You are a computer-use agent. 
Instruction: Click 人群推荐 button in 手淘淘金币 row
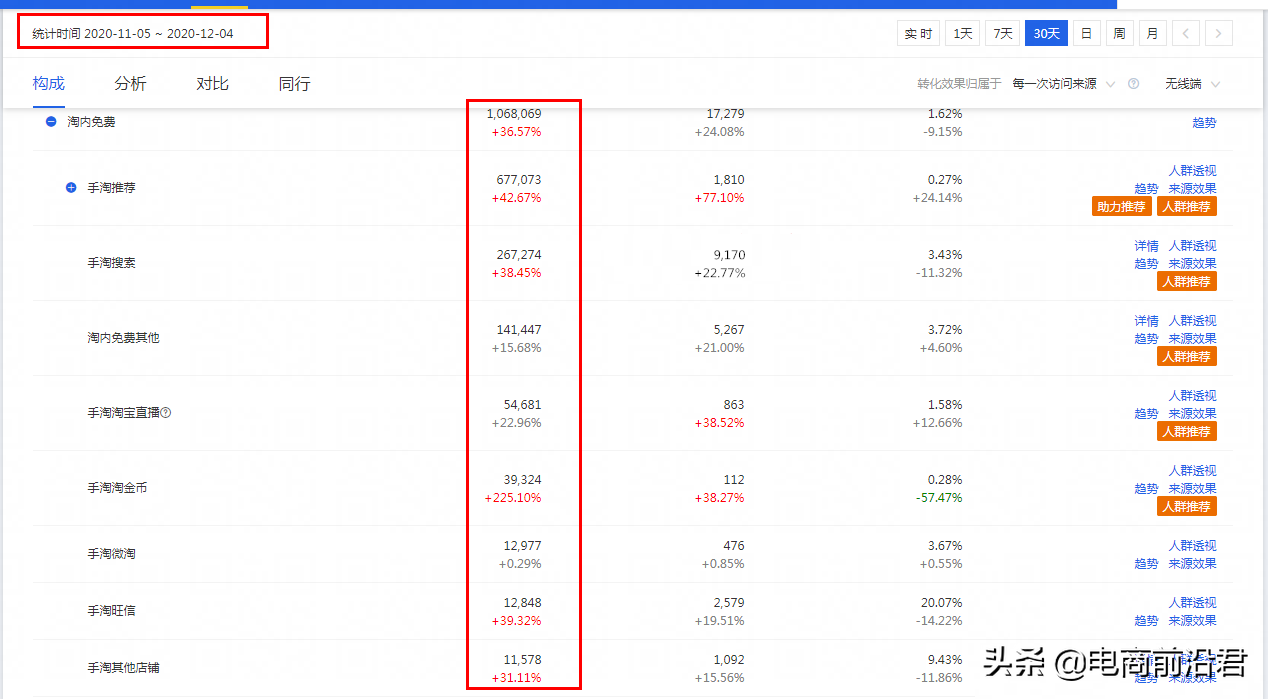(x=1187, y=507)
